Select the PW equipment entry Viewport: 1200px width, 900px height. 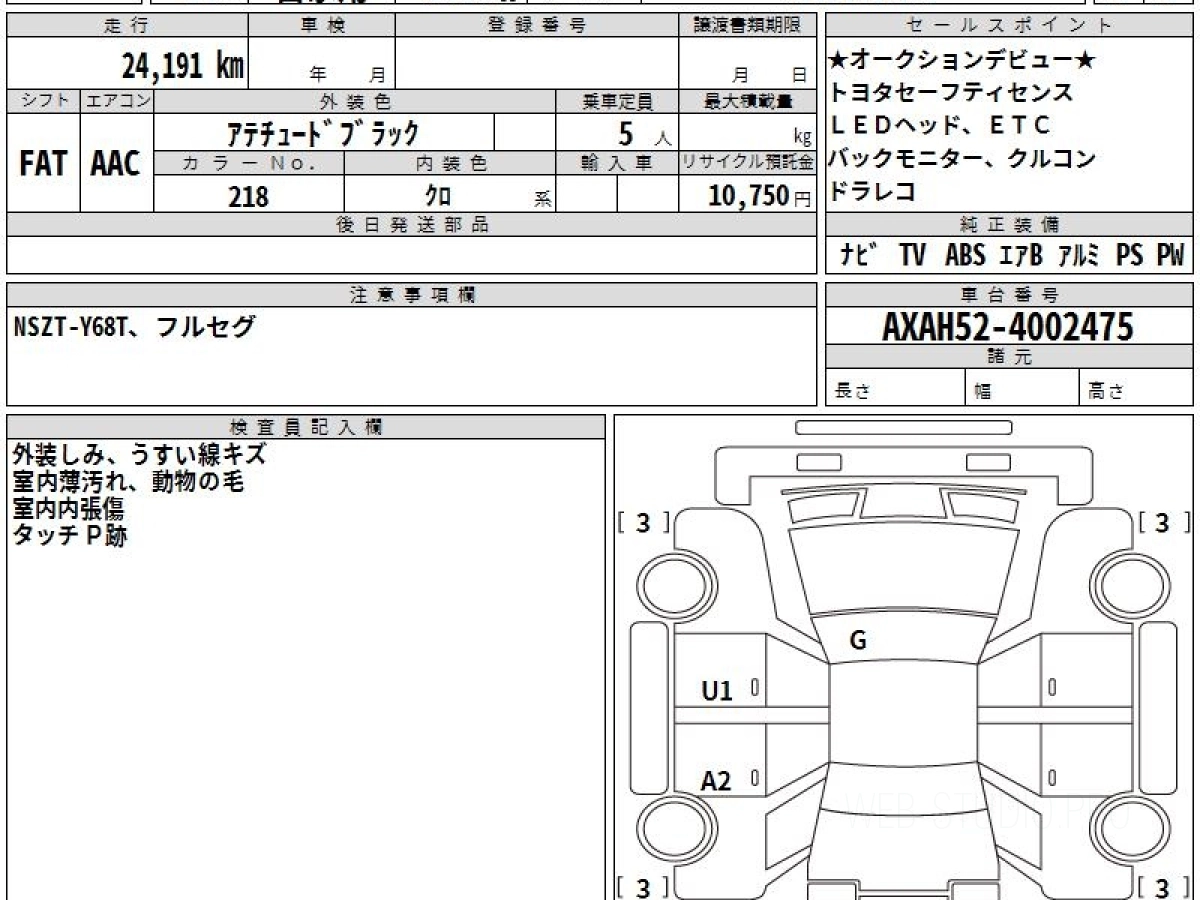click(1170, 255)
